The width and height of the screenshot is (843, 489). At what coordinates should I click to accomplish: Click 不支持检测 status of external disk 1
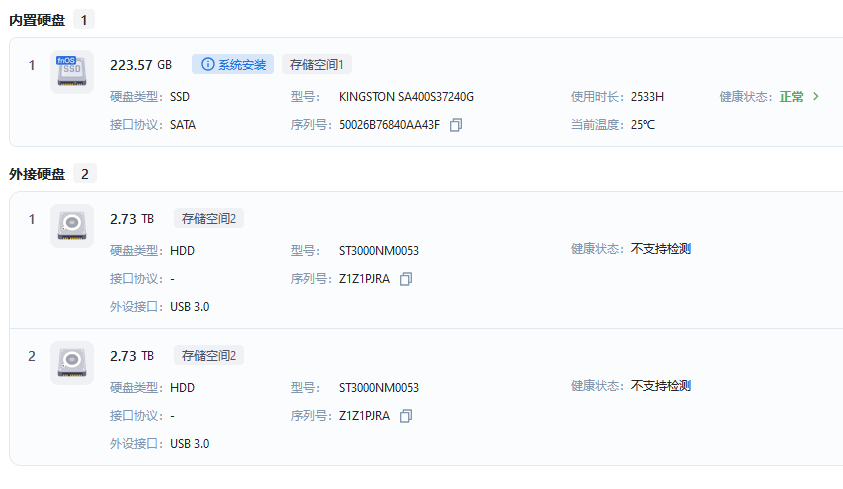(661, 249)
